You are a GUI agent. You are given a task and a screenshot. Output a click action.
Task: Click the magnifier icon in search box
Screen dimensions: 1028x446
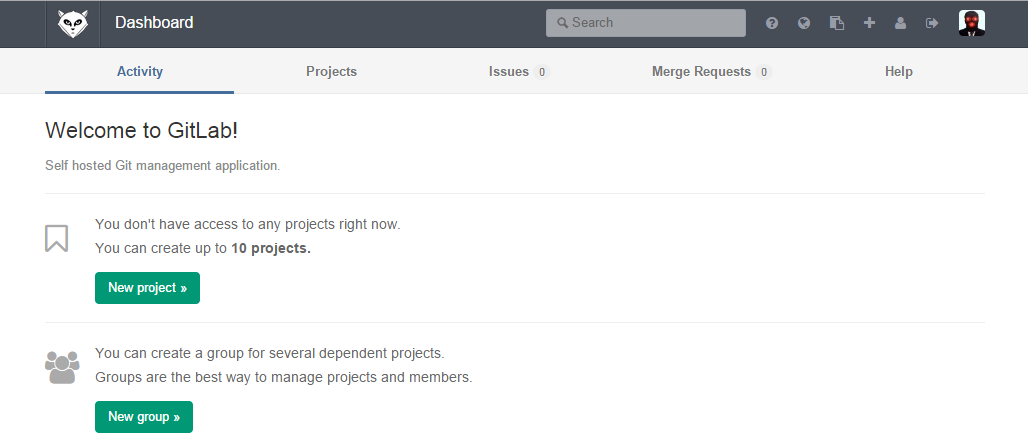[563, 23]
